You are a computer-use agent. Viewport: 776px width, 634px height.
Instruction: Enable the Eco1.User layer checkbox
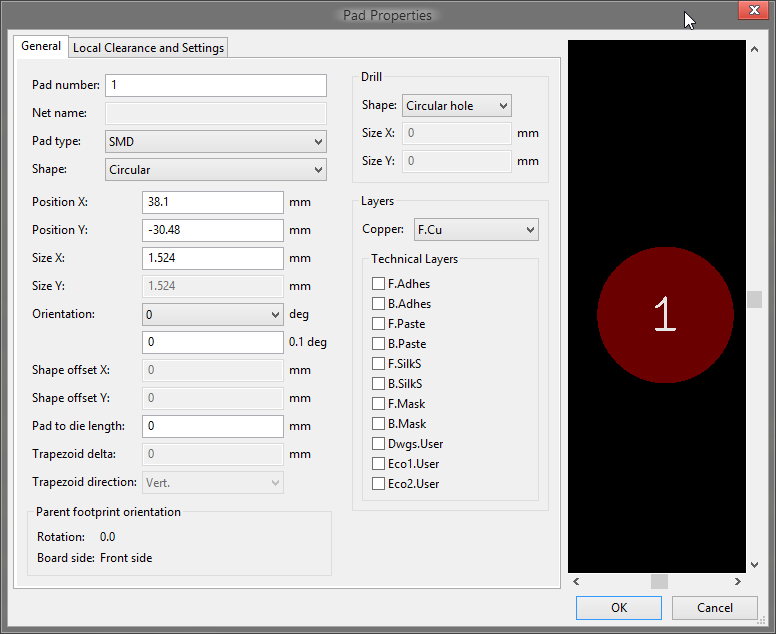point(378,464)
